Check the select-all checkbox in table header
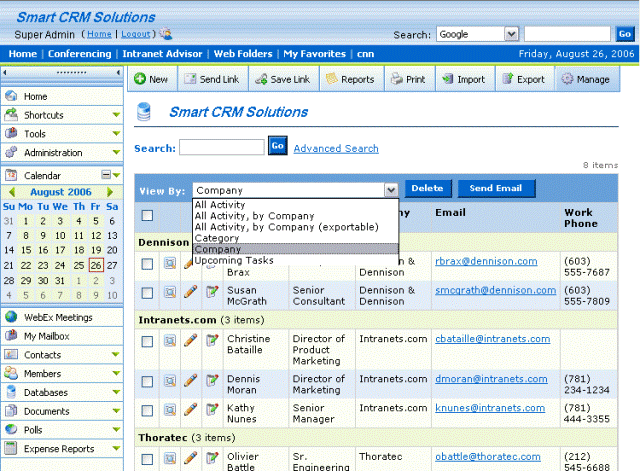Image resolution: width=640 pixels, height=471 pixels. pos(147,215)
